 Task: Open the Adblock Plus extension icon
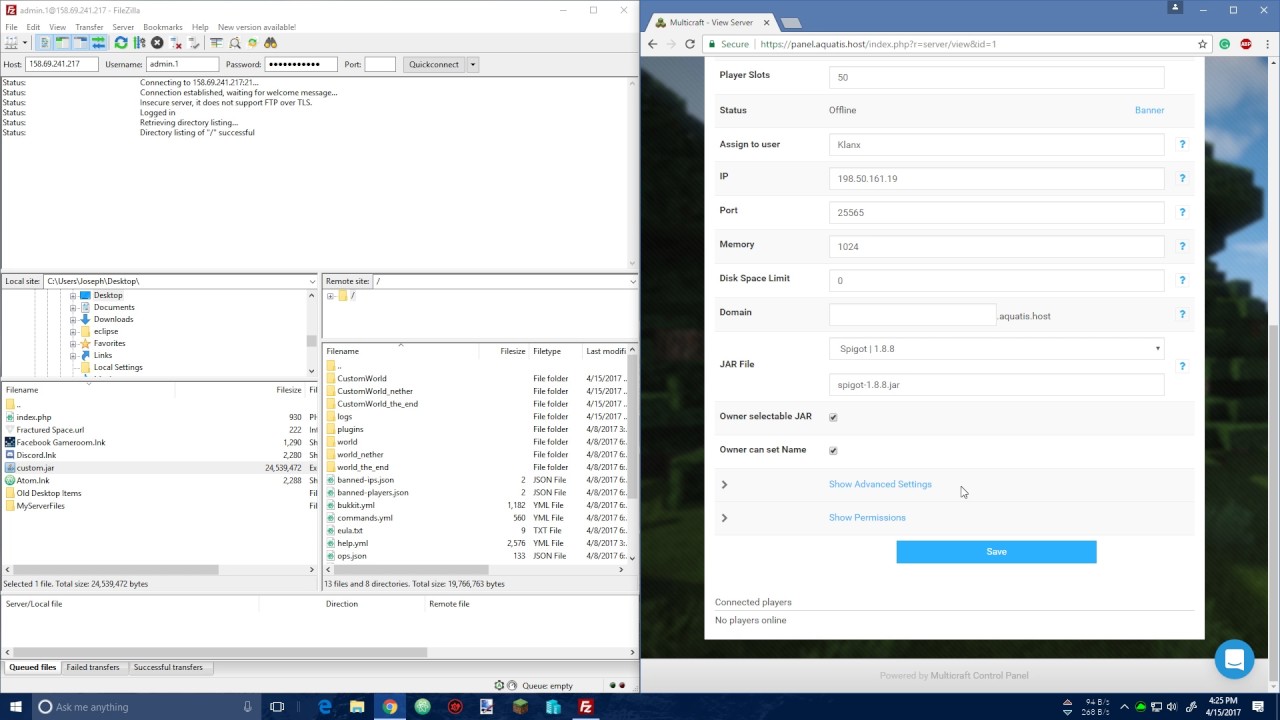[x=1246, y=44]
